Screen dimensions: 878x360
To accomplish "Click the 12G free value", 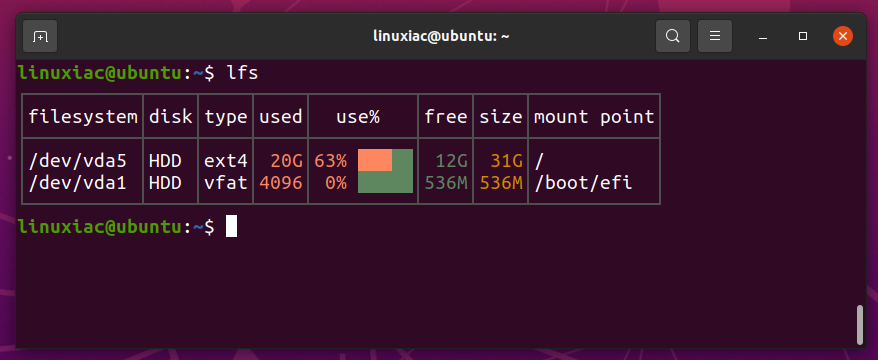I will 451,161.
